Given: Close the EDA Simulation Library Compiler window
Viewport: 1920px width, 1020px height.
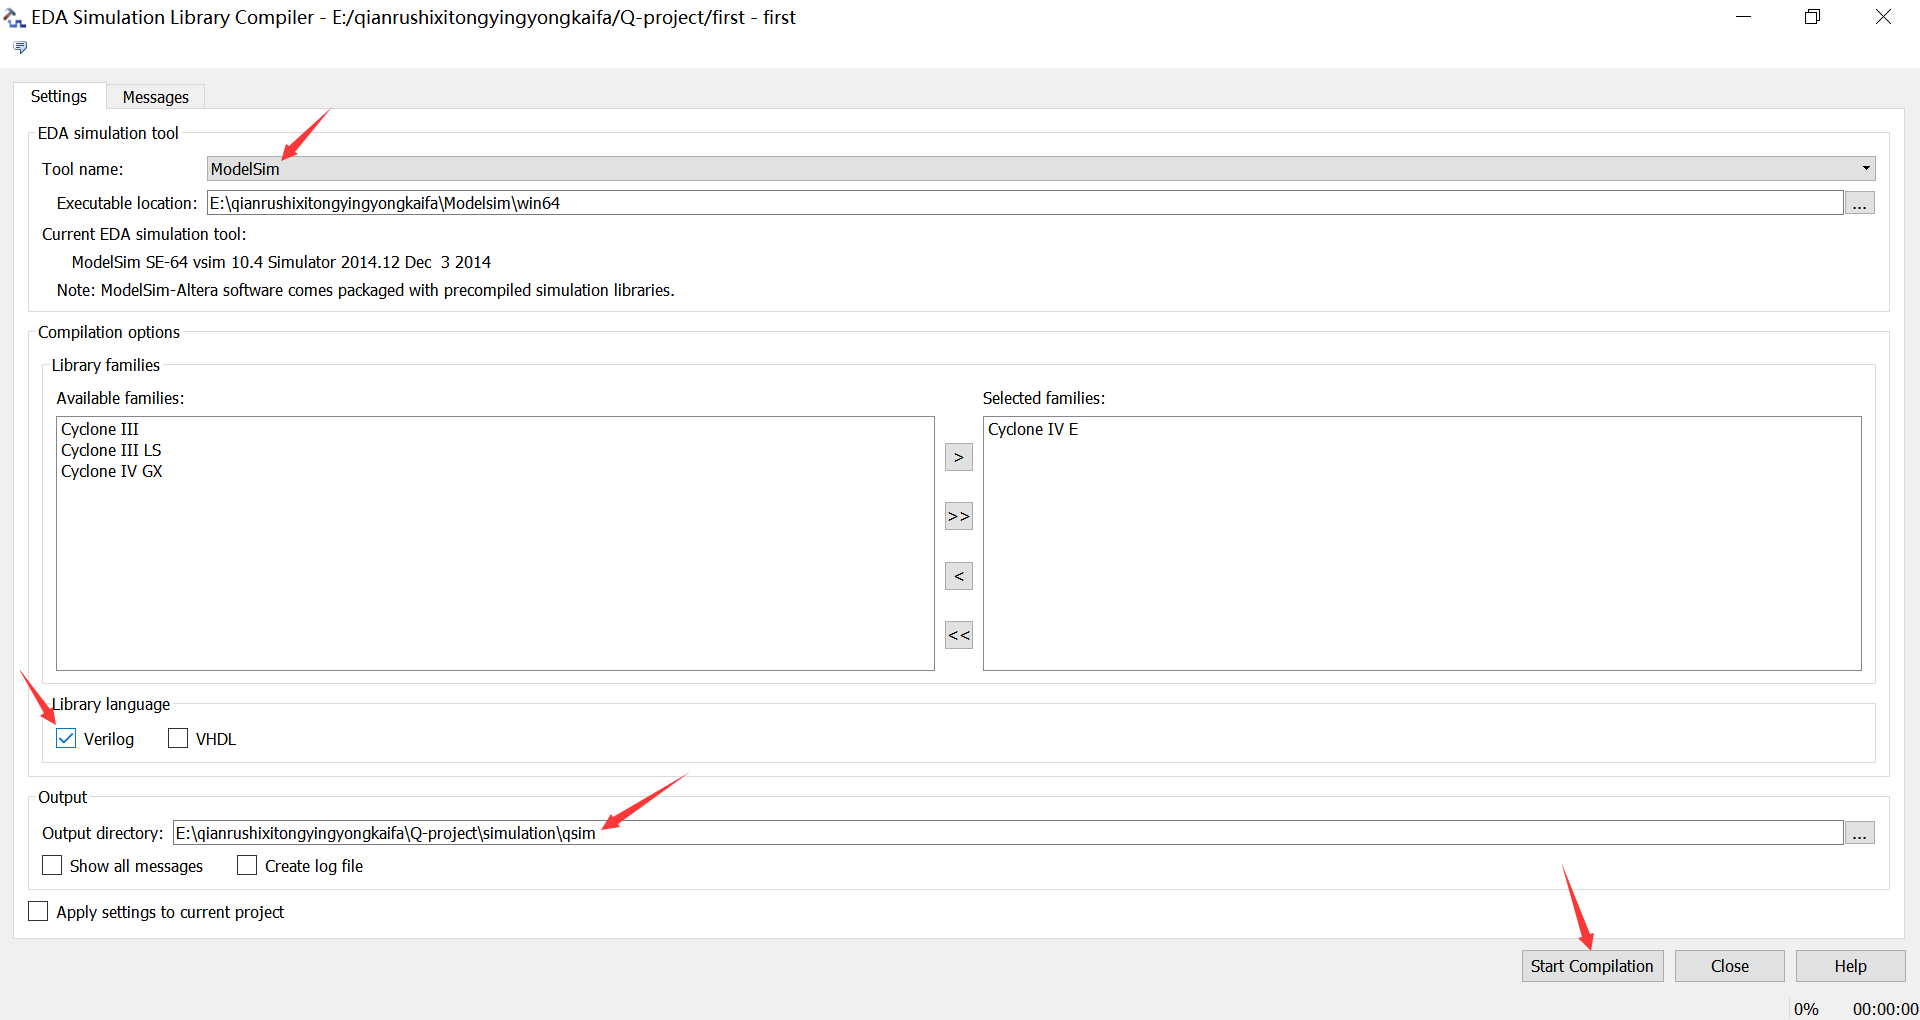Looking at the screenshot, I should point(1883,17).
